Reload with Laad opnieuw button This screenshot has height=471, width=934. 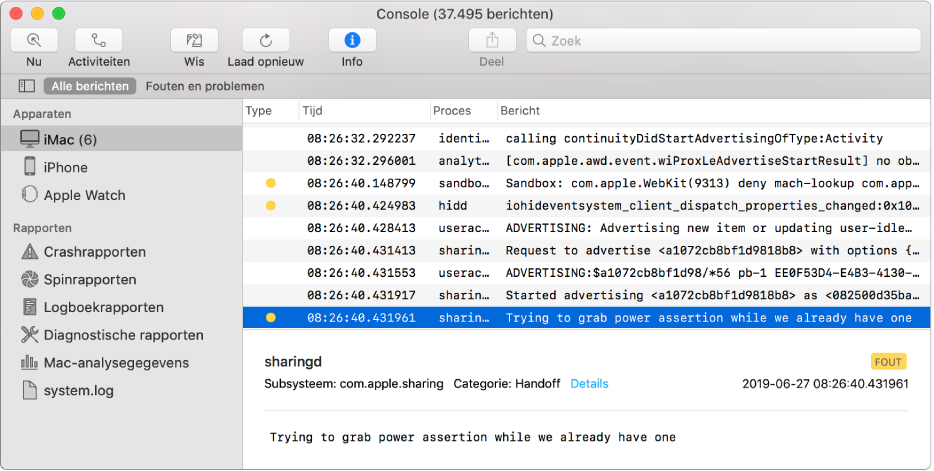(266, 40)
